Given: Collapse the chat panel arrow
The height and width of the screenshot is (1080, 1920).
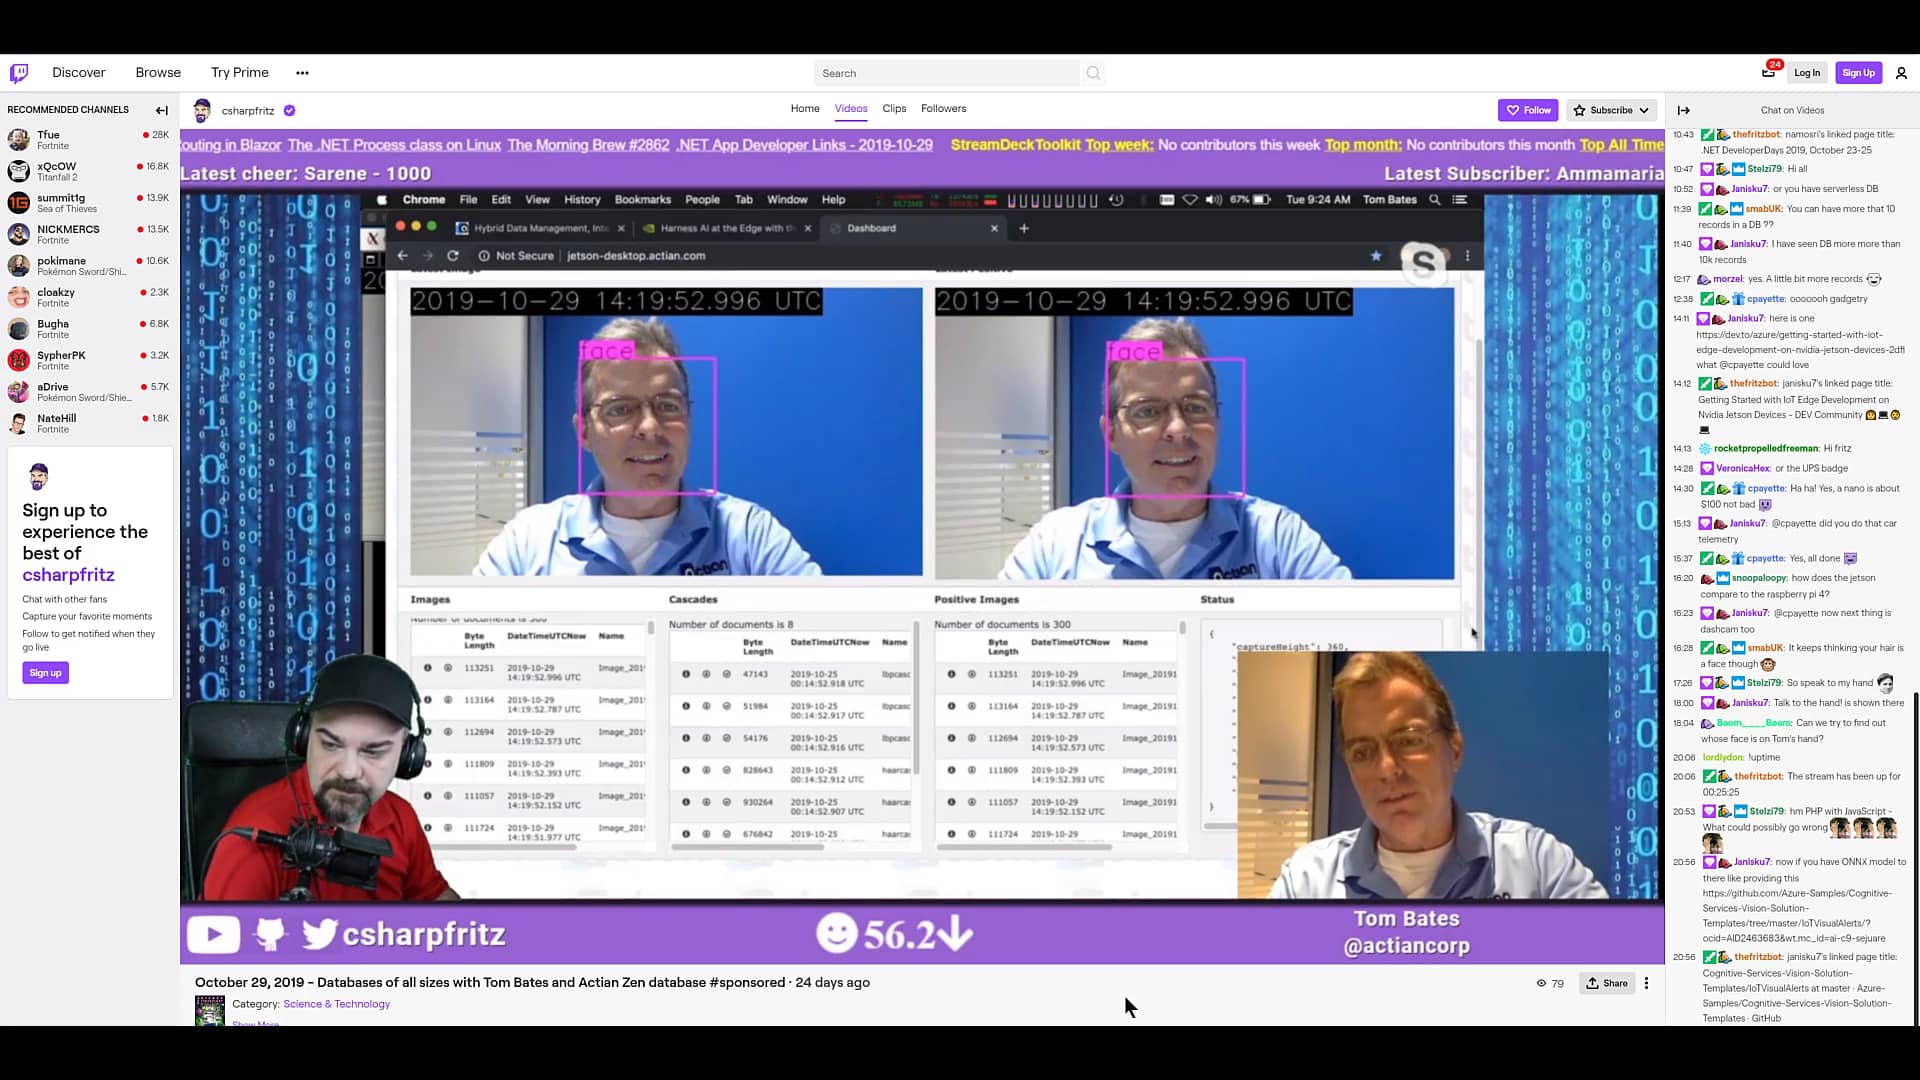Looking at the screenshot, I should (1684, 110).
